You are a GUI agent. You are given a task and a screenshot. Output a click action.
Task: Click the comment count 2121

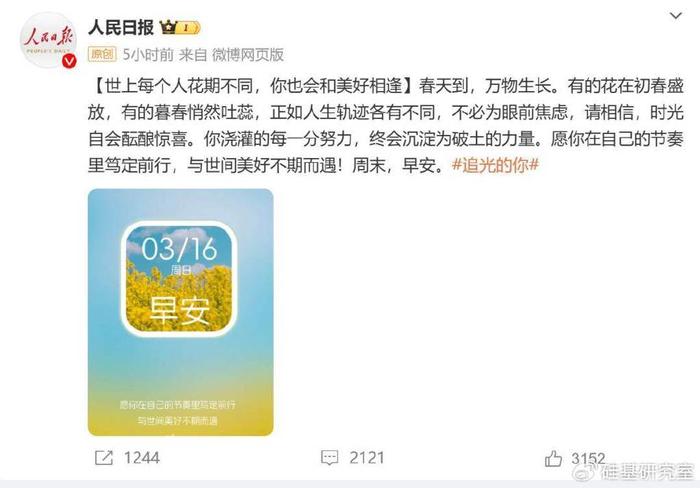click(367, 458)
